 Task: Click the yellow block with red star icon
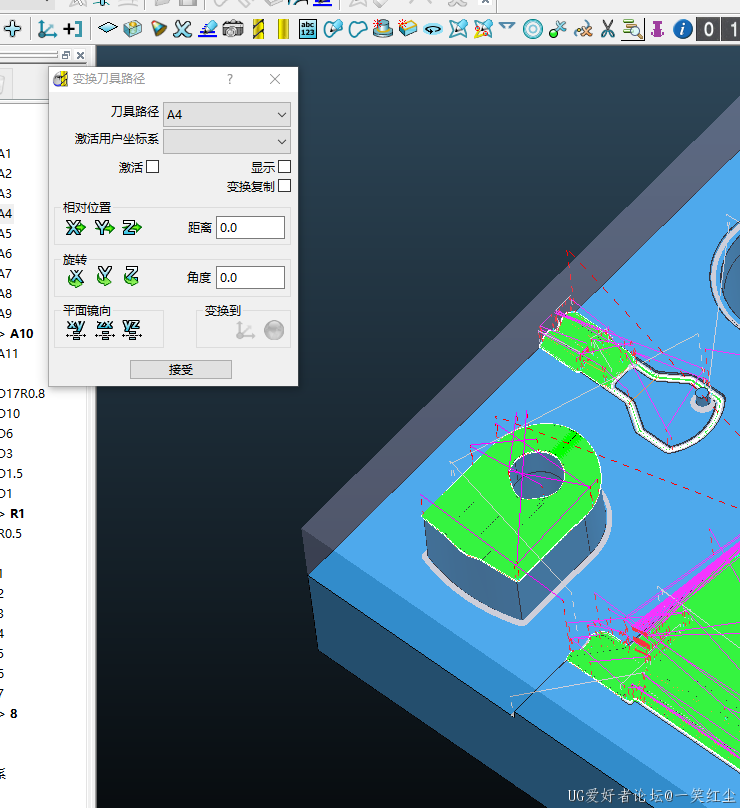click(407, 28)
